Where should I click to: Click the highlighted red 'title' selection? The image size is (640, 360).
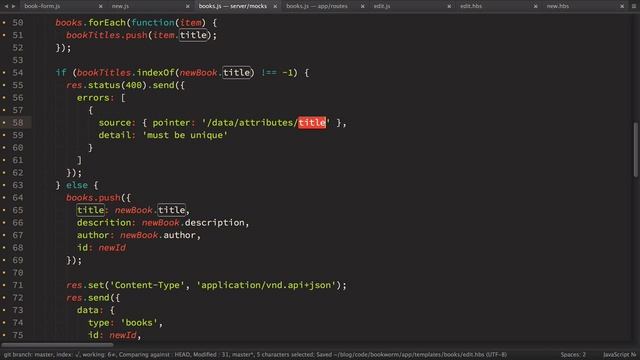[312, 122]
